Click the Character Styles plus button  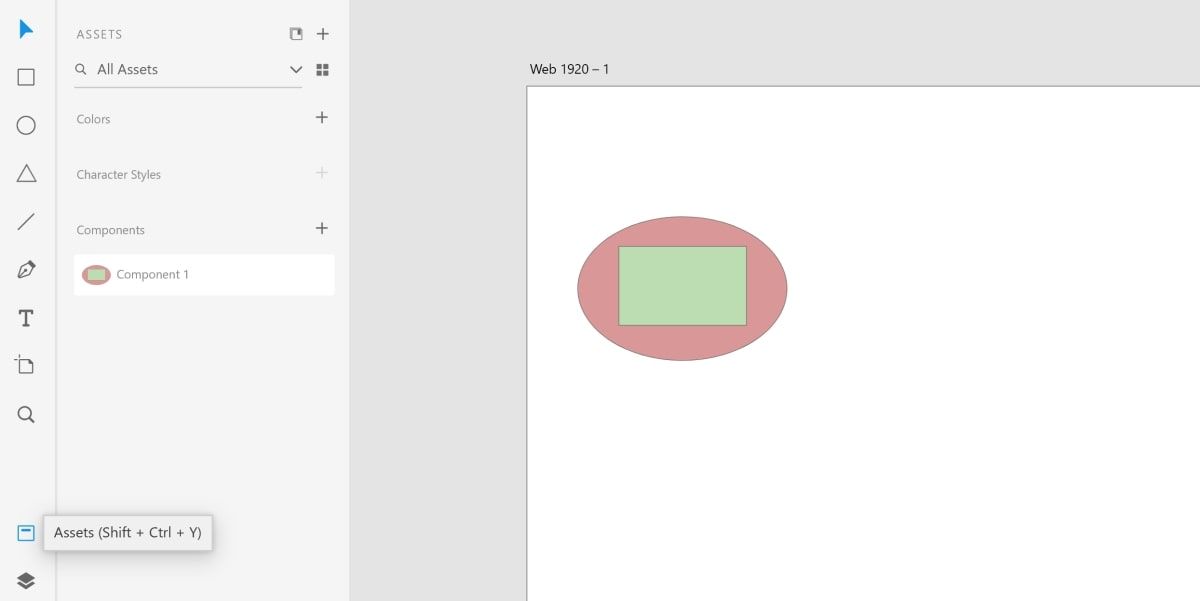[x=322, y=173]
